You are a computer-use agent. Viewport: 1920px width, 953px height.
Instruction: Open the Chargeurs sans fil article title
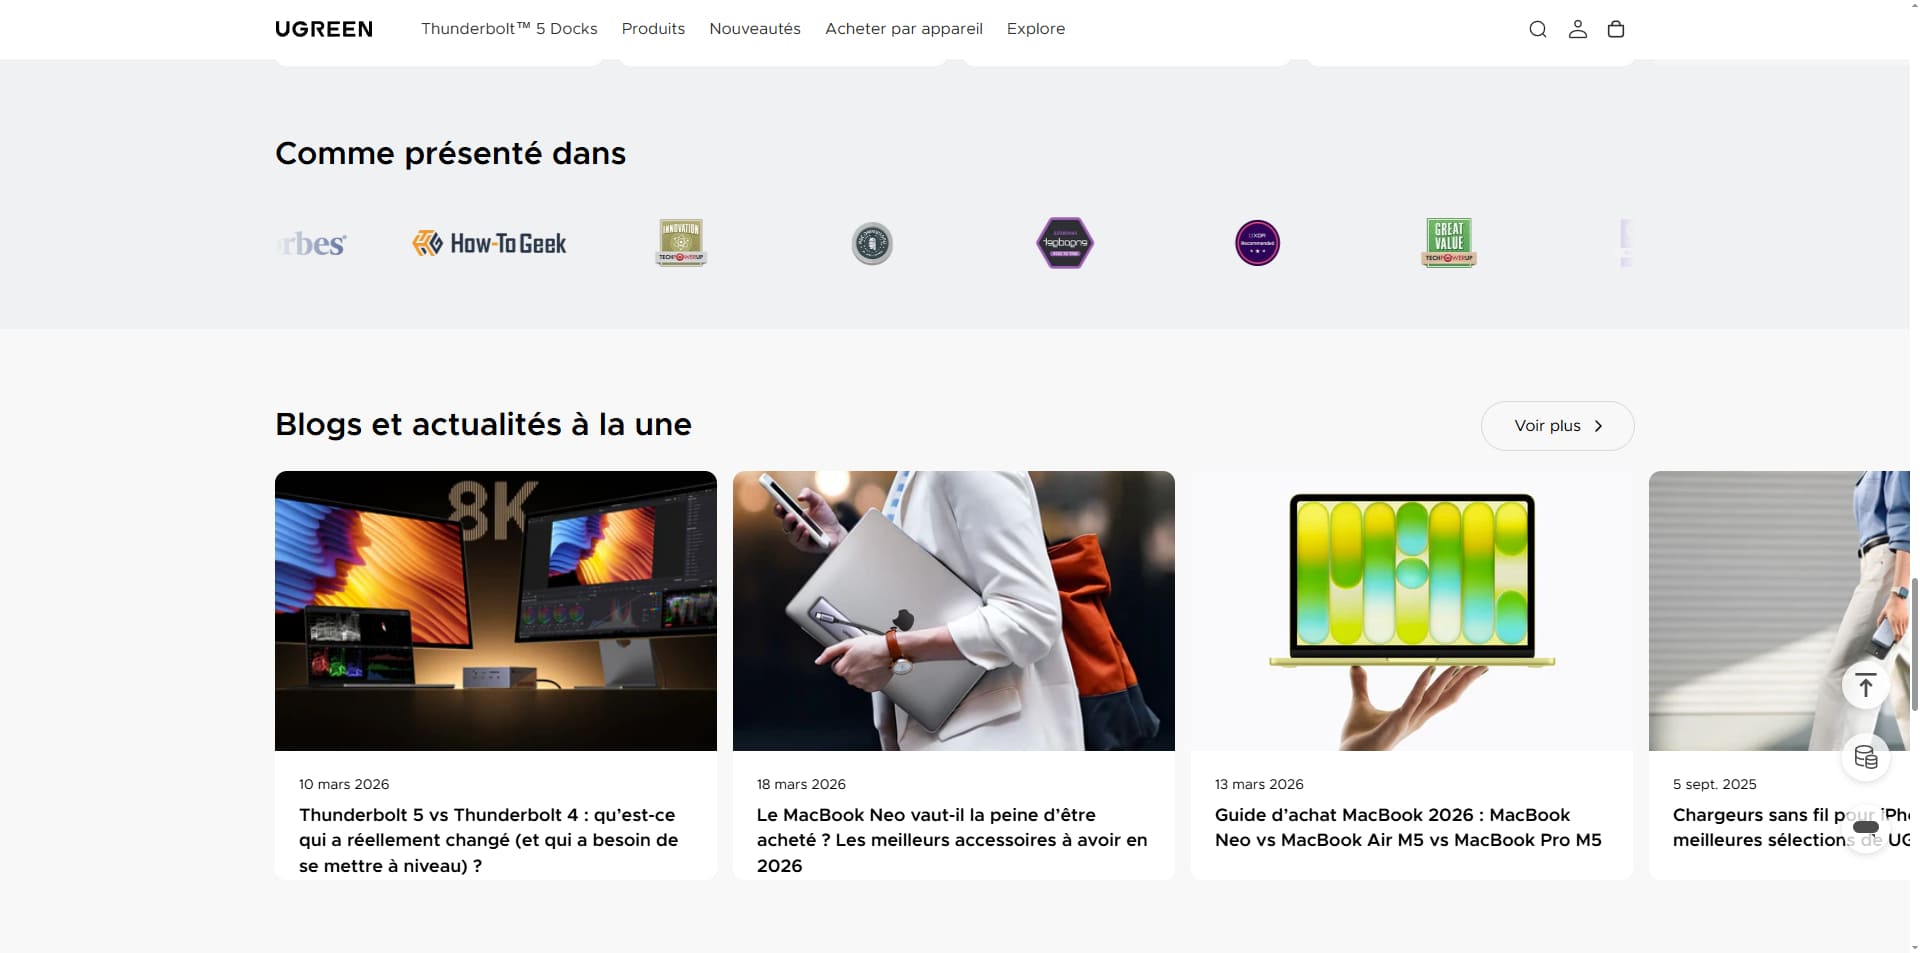[x=1791, y=827]
